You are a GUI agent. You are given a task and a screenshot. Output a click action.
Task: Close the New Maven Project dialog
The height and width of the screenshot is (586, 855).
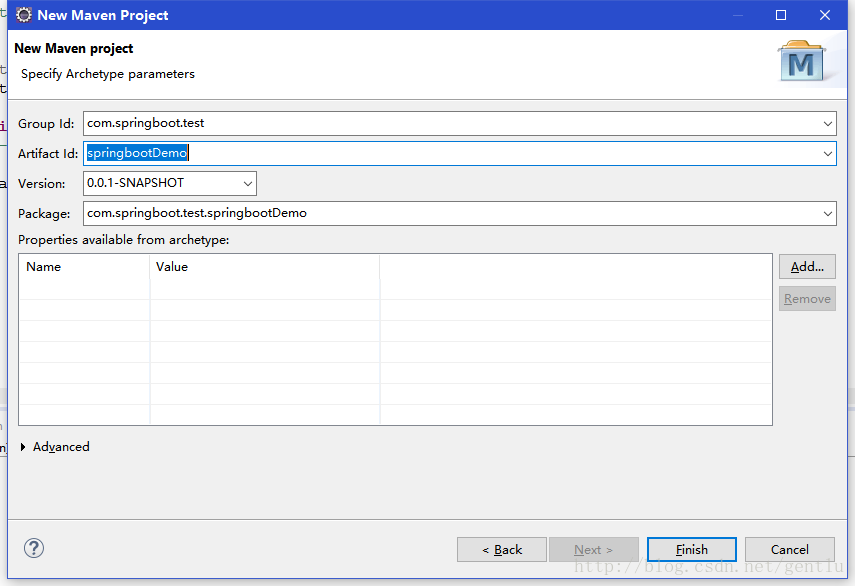coord(825,15)
